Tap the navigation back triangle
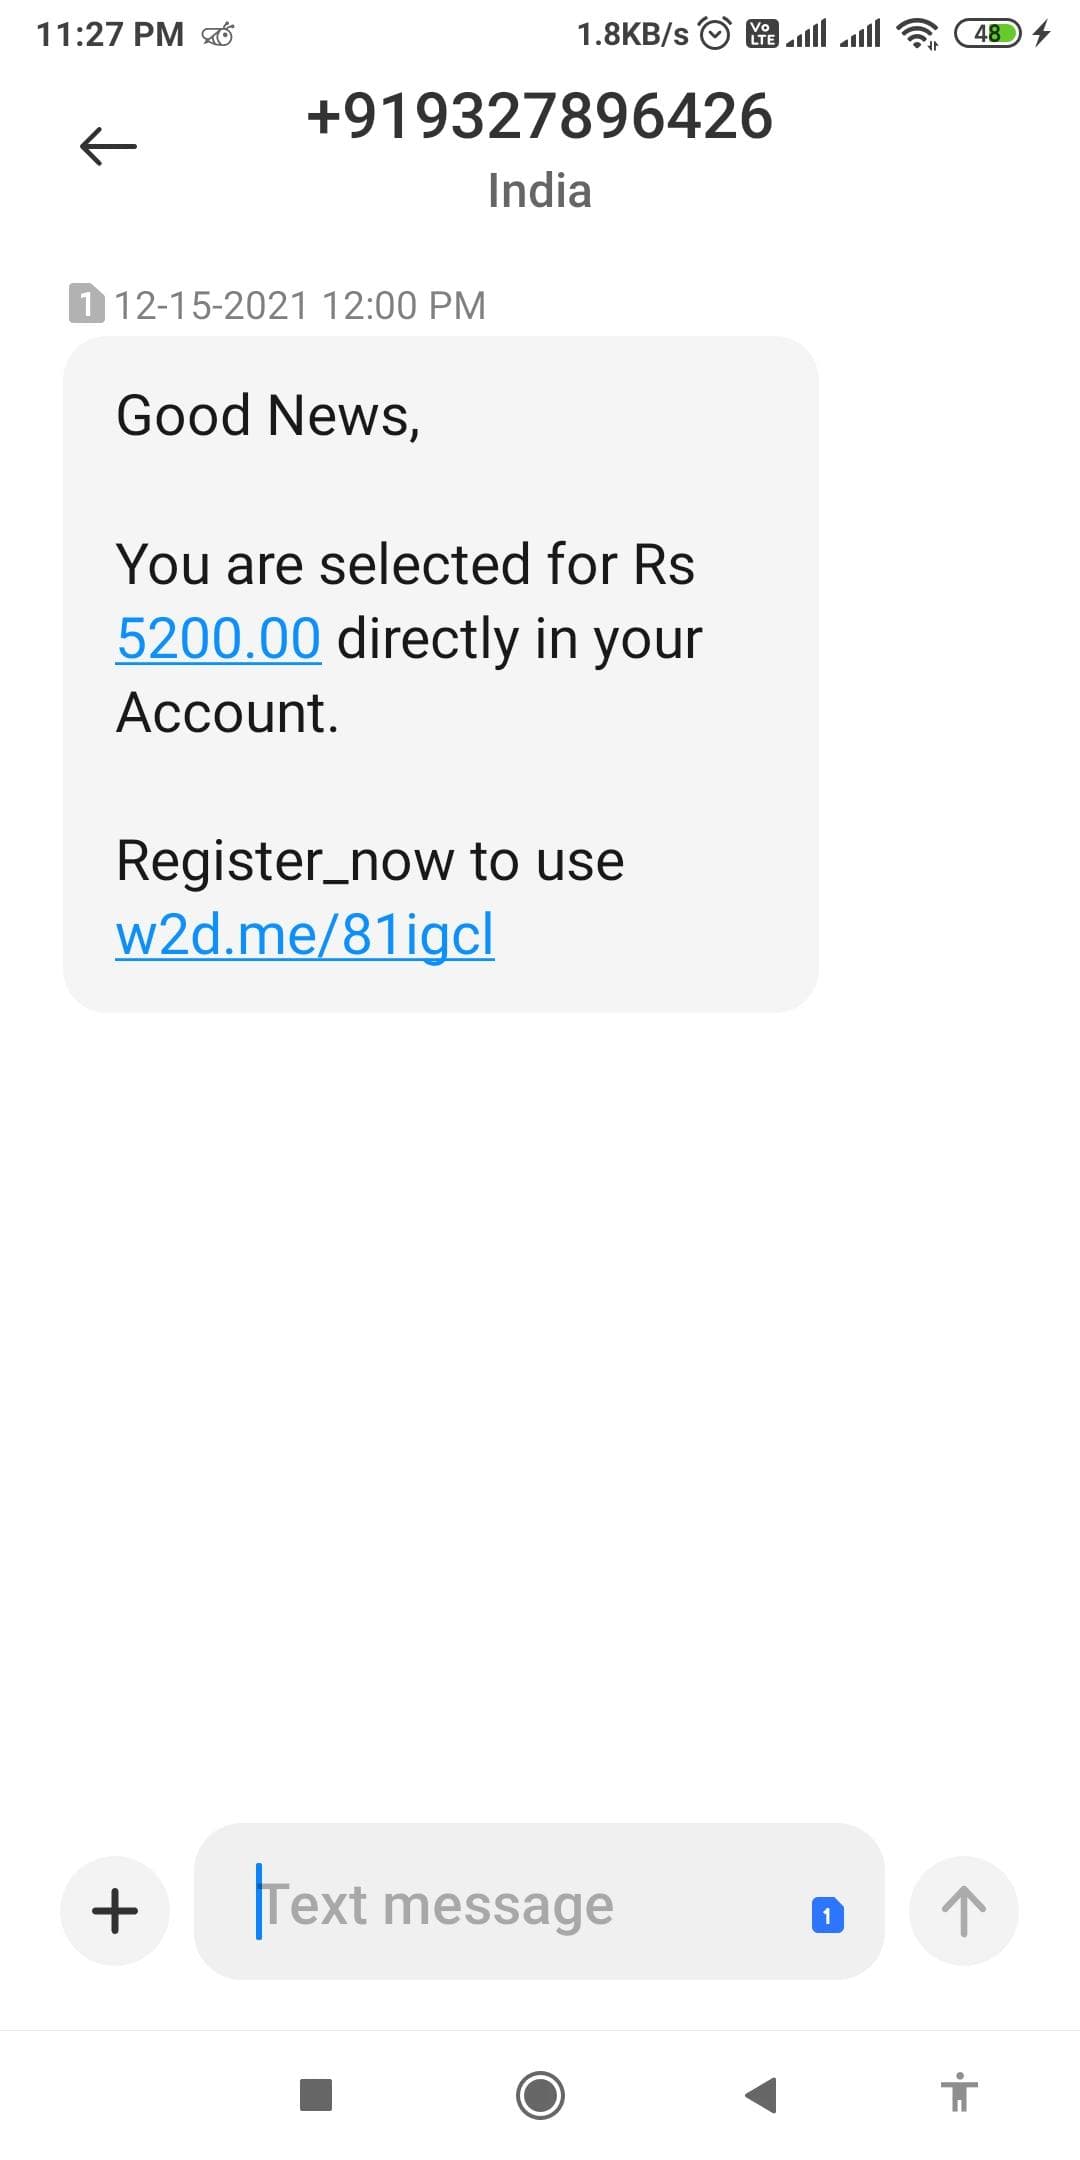The width and height of the screenshot is (1080, 2160). (x=761, y=2093)
